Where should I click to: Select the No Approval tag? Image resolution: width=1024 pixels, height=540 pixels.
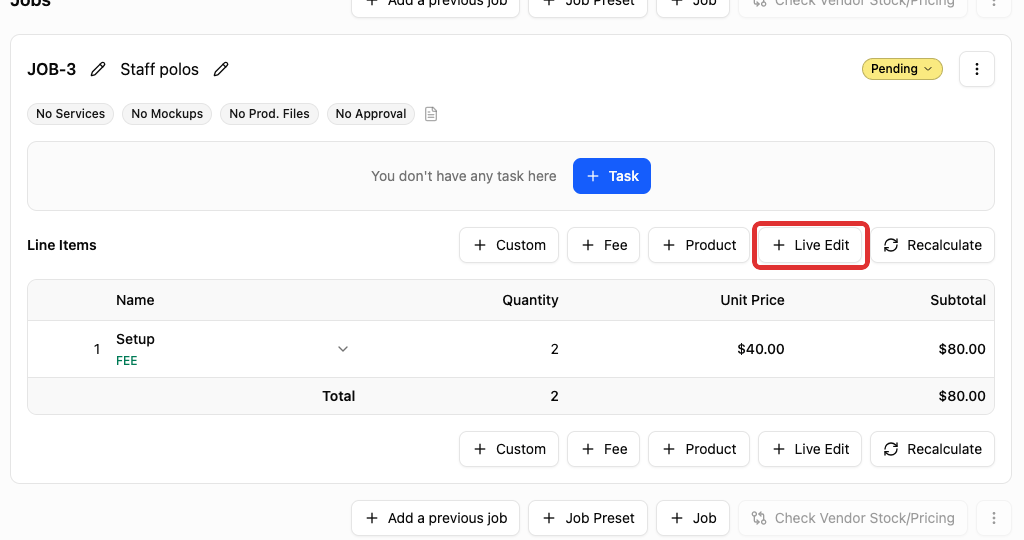click(x=371, y=114)
